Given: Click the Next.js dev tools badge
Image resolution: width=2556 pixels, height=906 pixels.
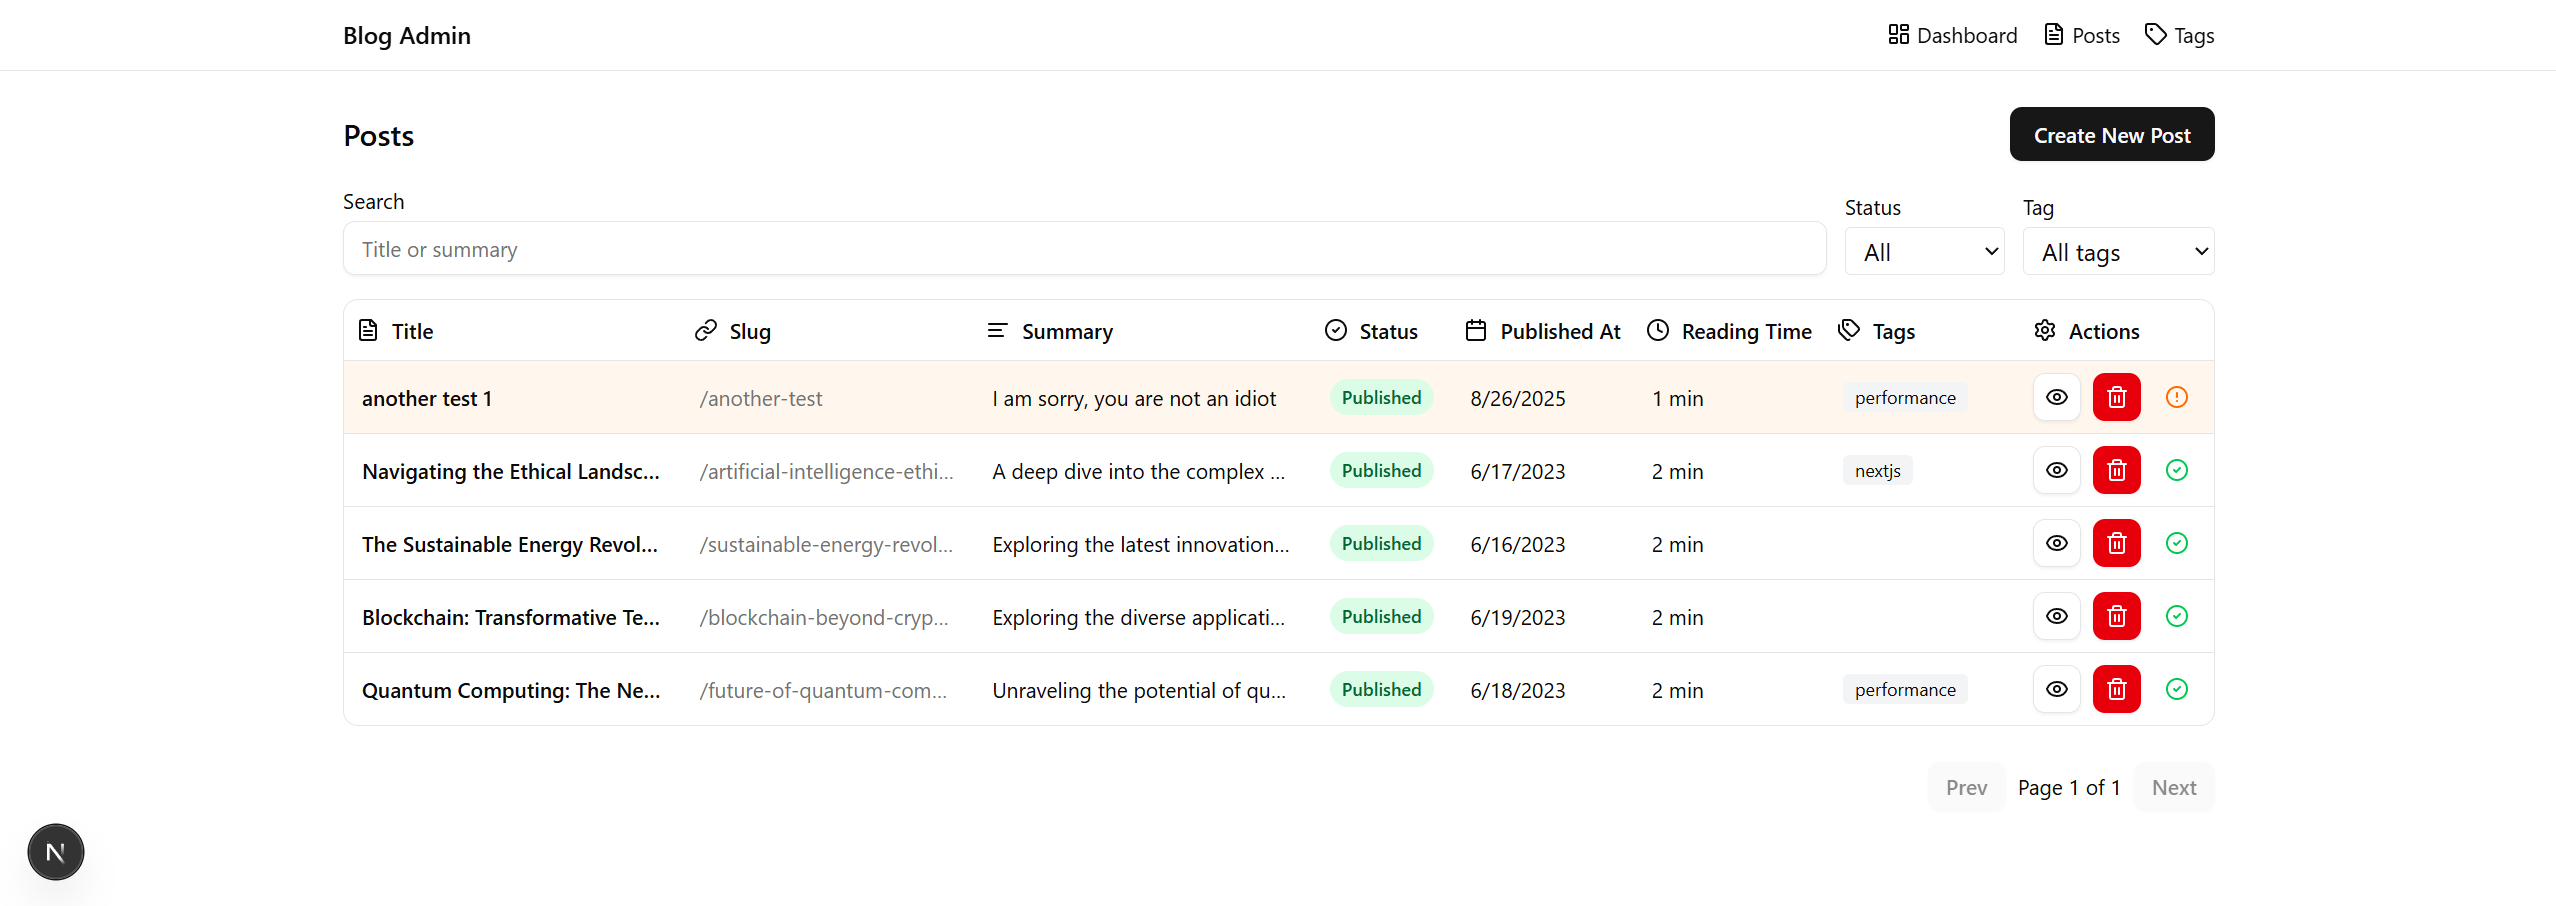Looking at the screenshot, I should [x=56, y=852].
